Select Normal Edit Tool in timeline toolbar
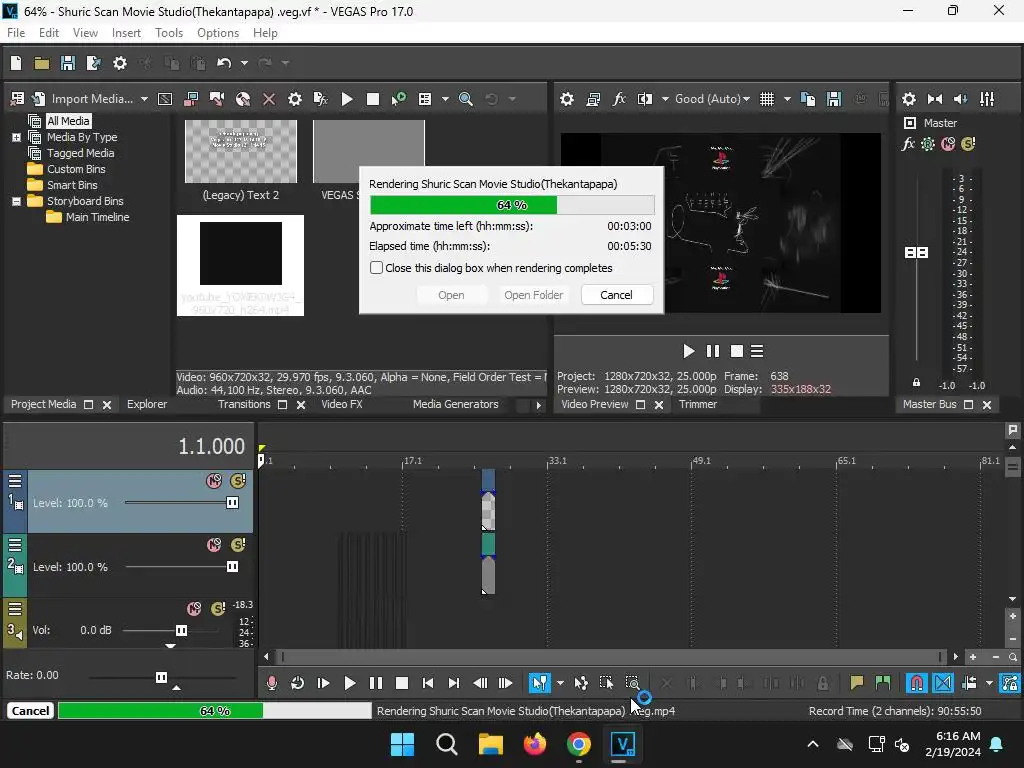1024x768 pixels. click(539, 683)
